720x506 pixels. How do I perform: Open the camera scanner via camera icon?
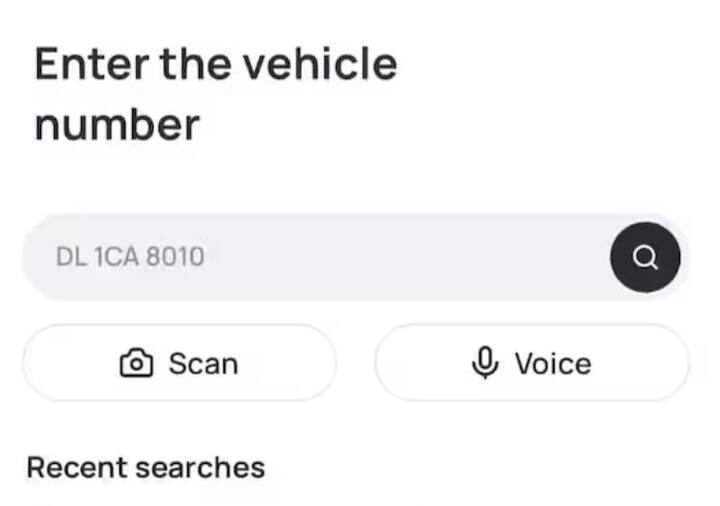coord(136,363)
